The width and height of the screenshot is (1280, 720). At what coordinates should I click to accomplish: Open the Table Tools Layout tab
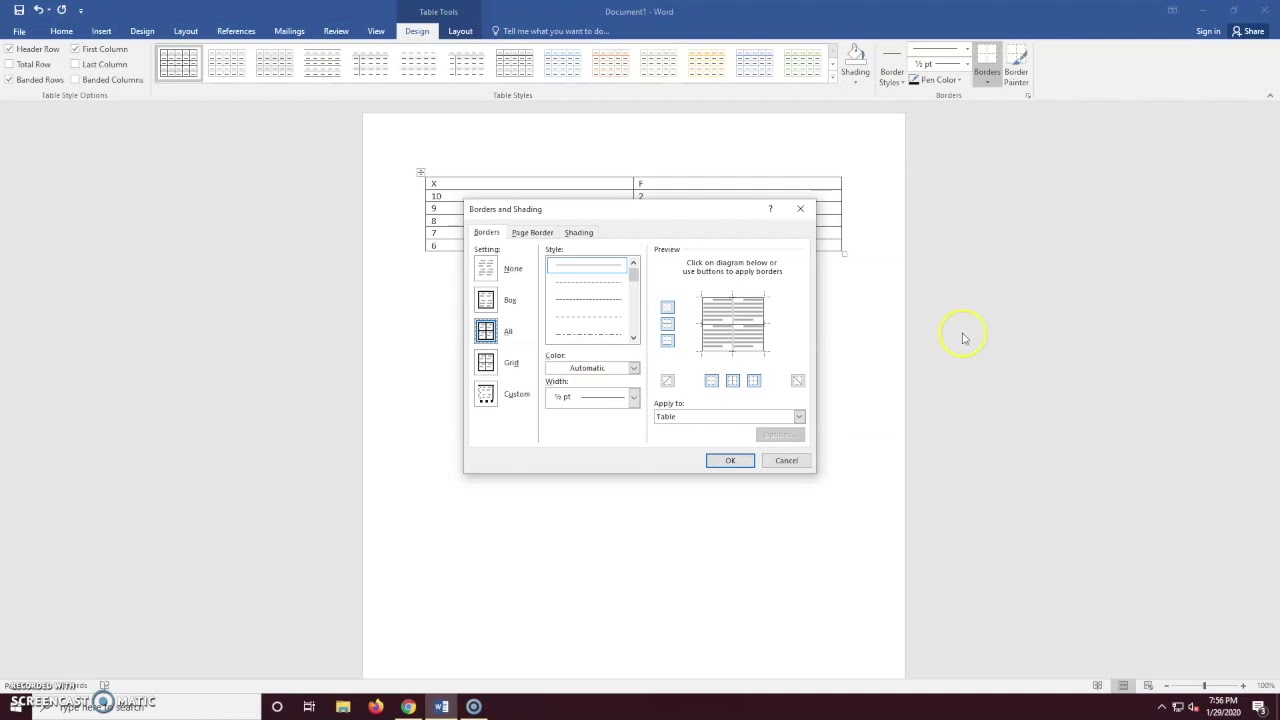(460, 31)
